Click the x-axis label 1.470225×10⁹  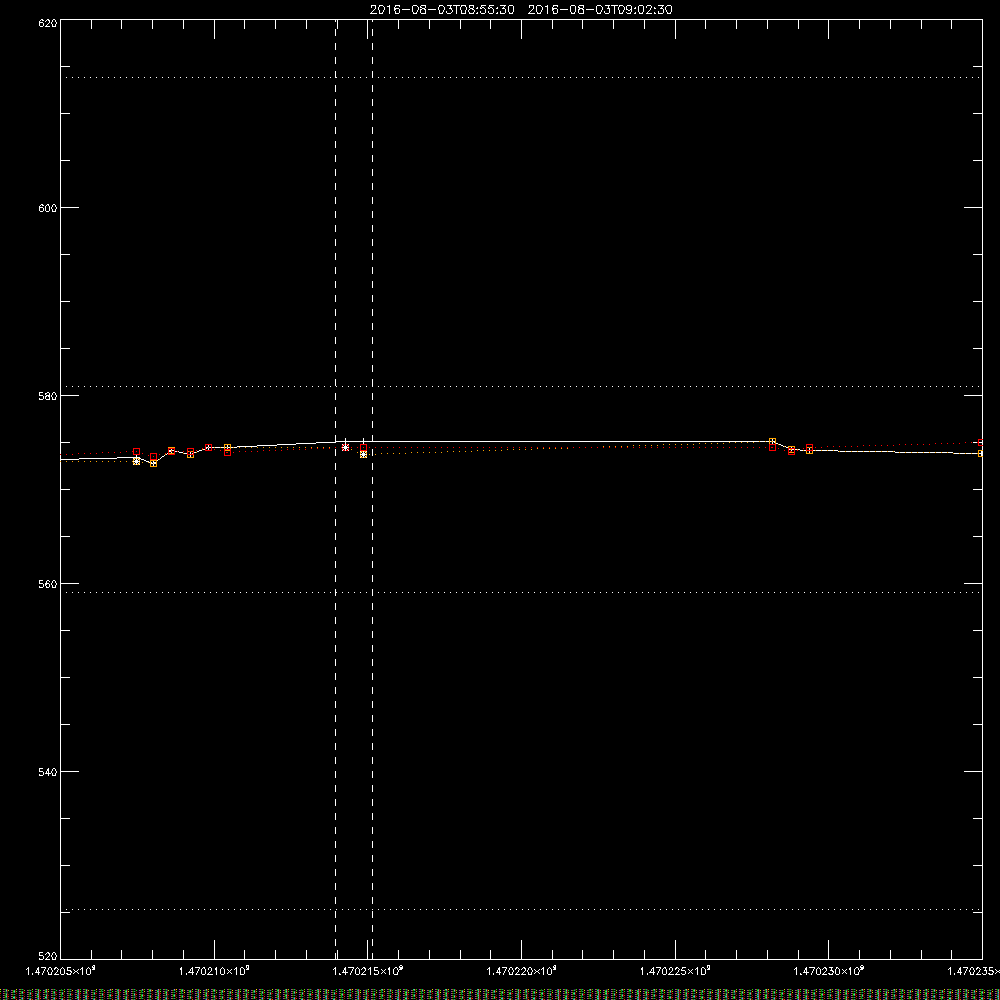coord(675,971)
